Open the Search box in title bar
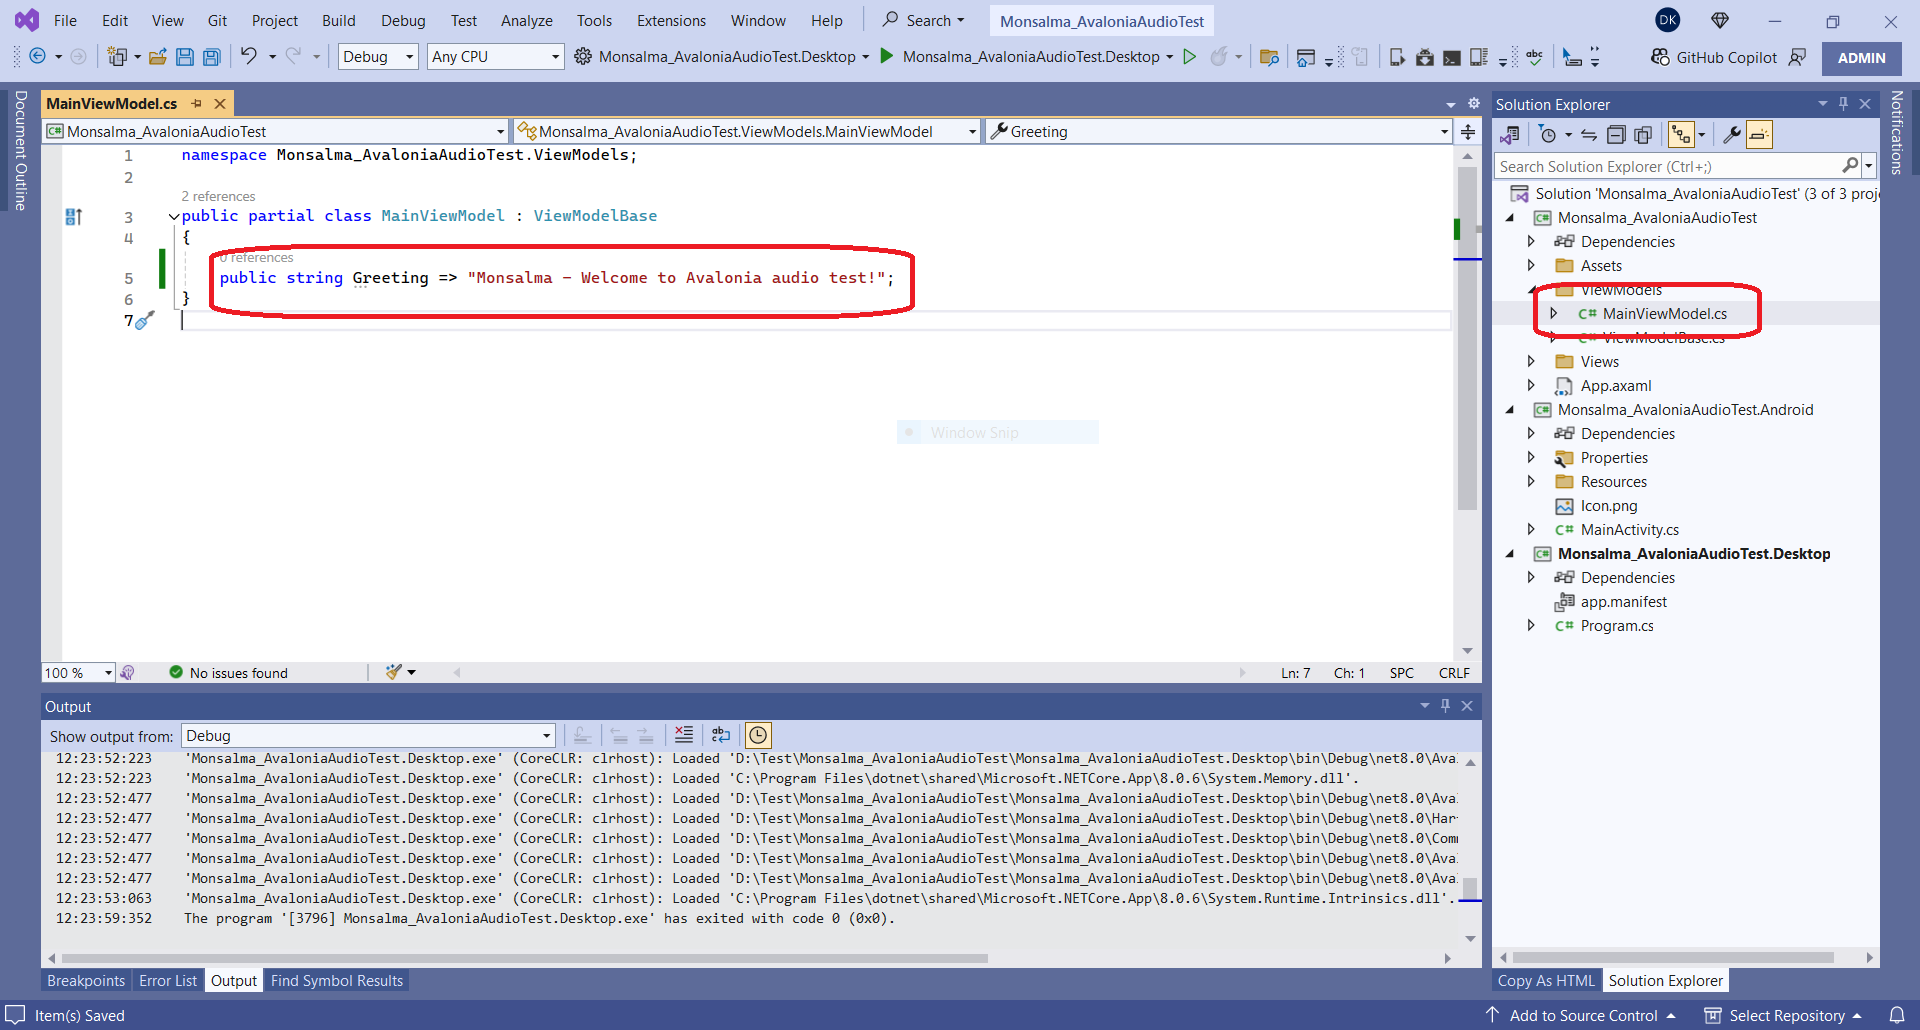This screenshot has height=1030, width=1920. [x=923, y=20]
